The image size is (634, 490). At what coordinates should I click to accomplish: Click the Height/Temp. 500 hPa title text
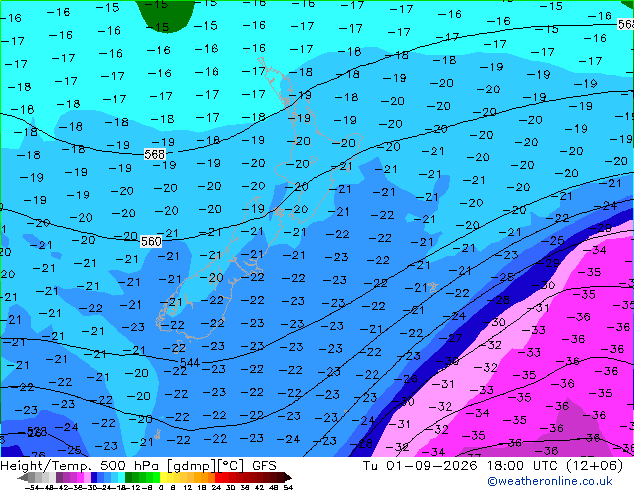(81, 466)
